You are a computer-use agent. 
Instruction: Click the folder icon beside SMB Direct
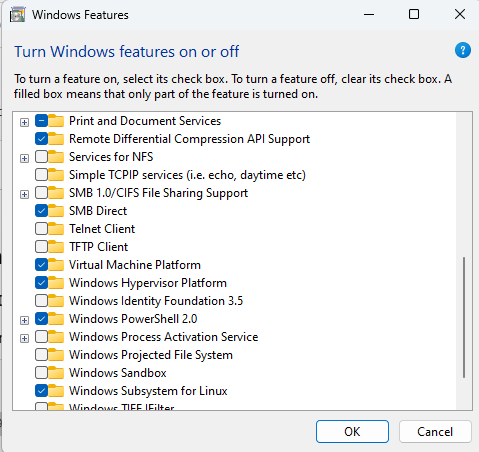56,211
